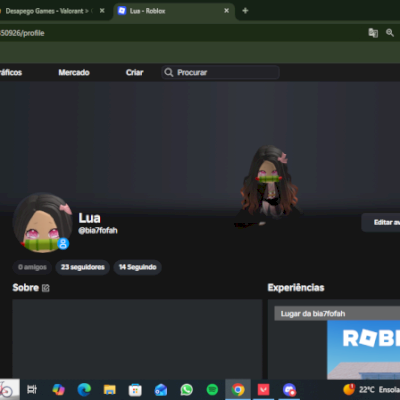The image size is (400, 400).
Task: Click the round profile avatar headshot
Action: (x=42, y=223)
